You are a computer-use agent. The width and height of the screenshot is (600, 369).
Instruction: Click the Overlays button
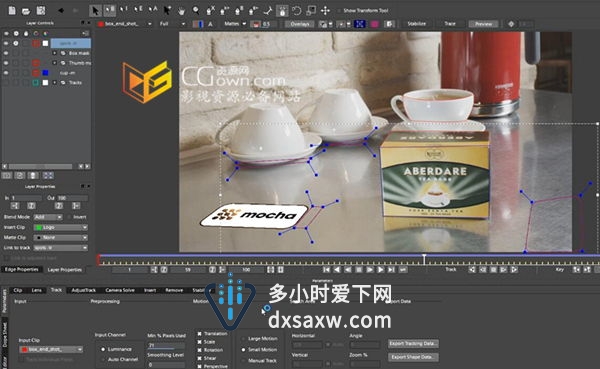300,24
